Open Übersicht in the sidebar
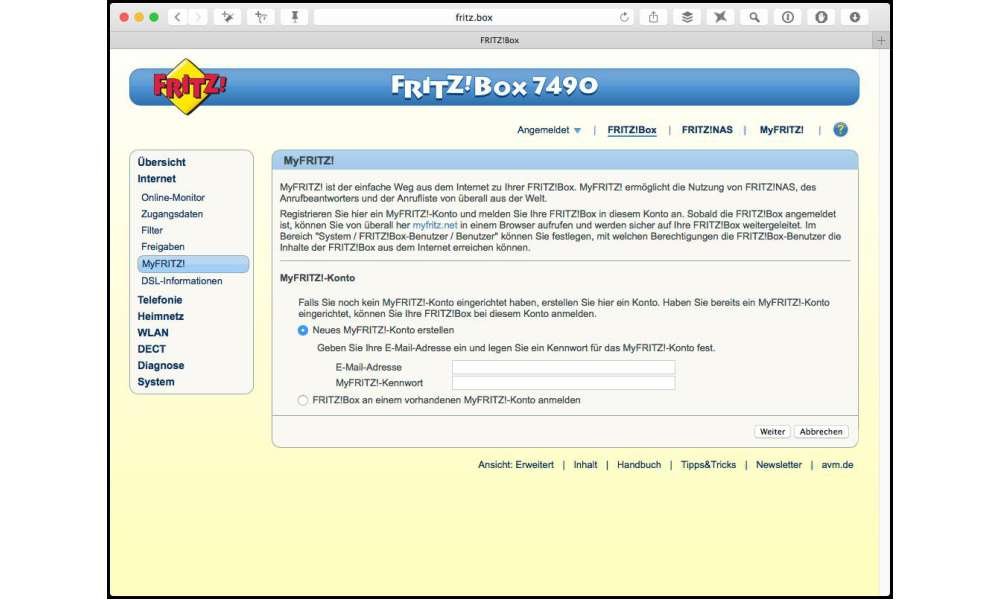Viewport: 1000px width, 600px height. click(161, 162)
